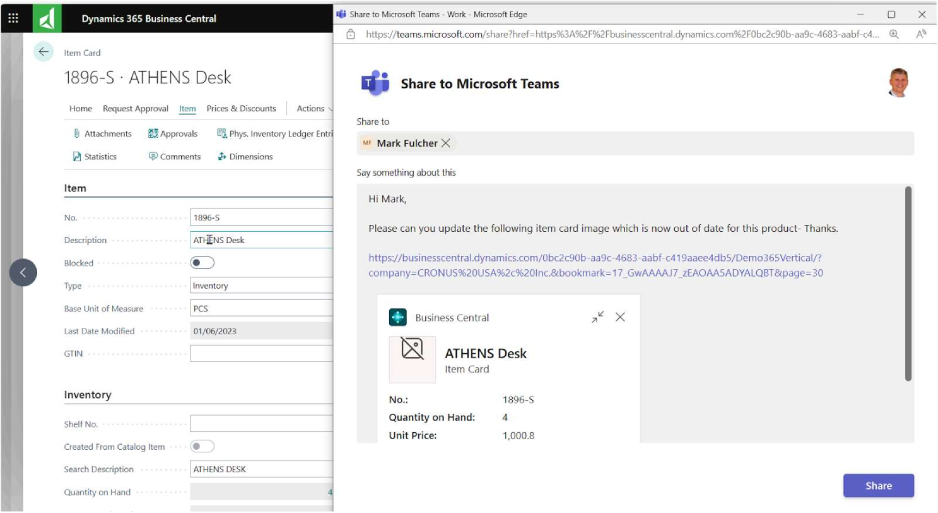Image resolution: width=938 pixels, height=513 pixels.
Task: Click the Dynamics 365 Business Central title
Action: 149,19
